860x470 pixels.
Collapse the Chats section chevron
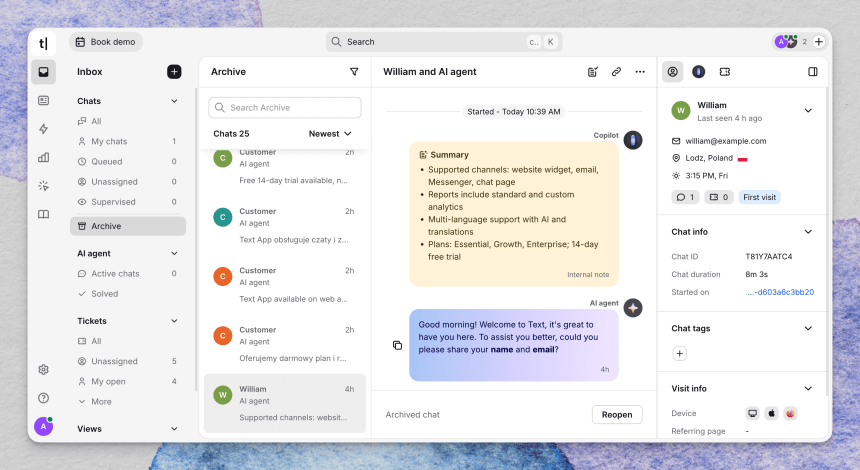pos(174,101)
